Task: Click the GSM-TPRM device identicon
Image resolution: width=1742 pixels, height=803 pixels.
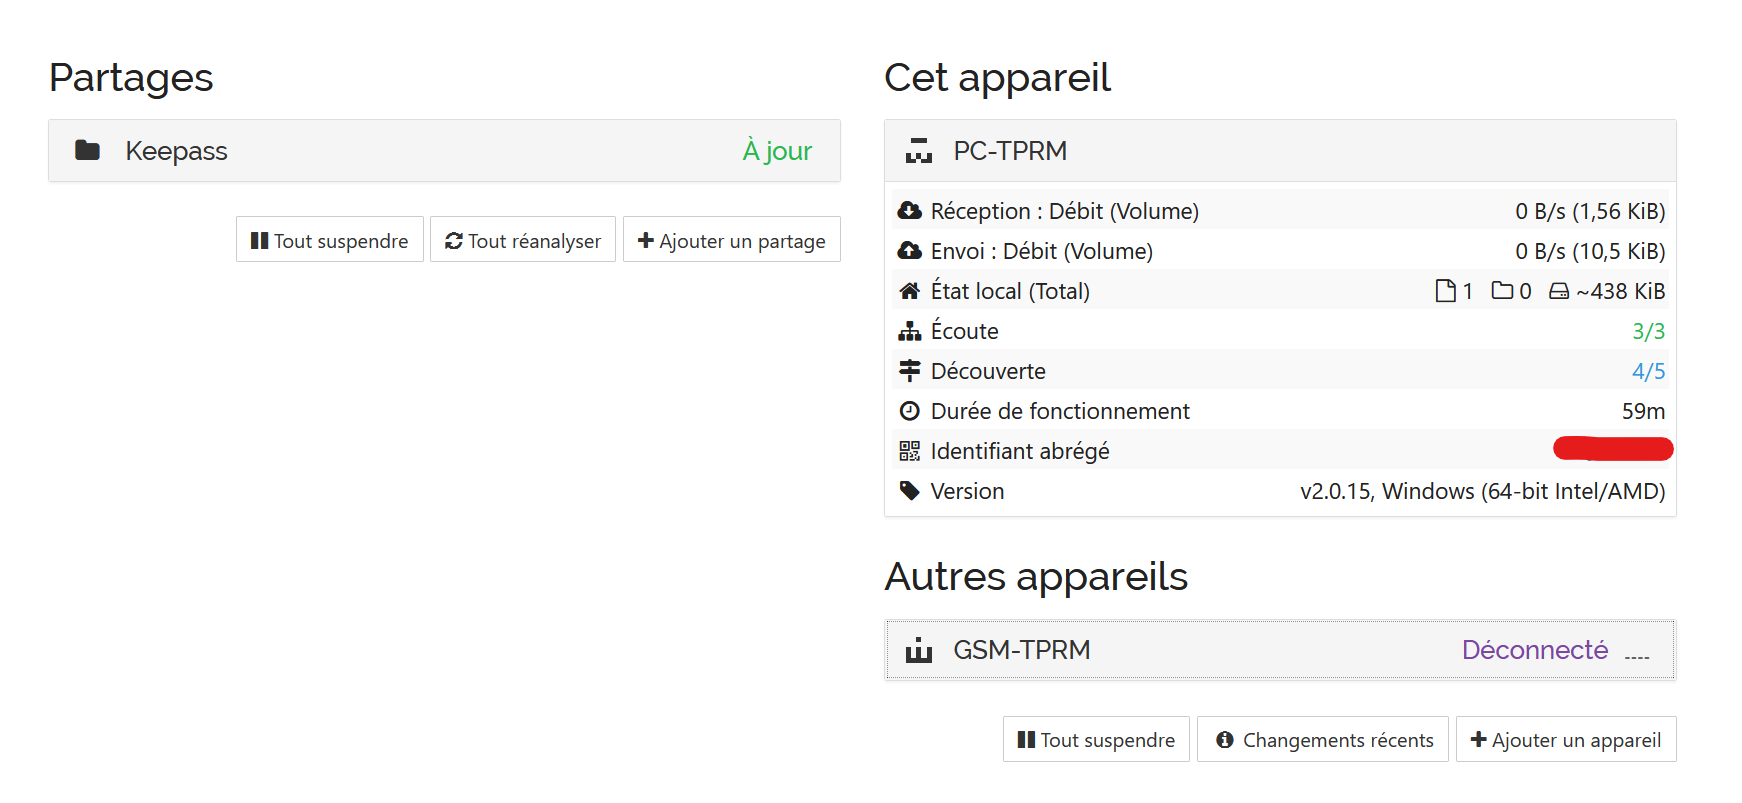Action: (x=919, y=650)
